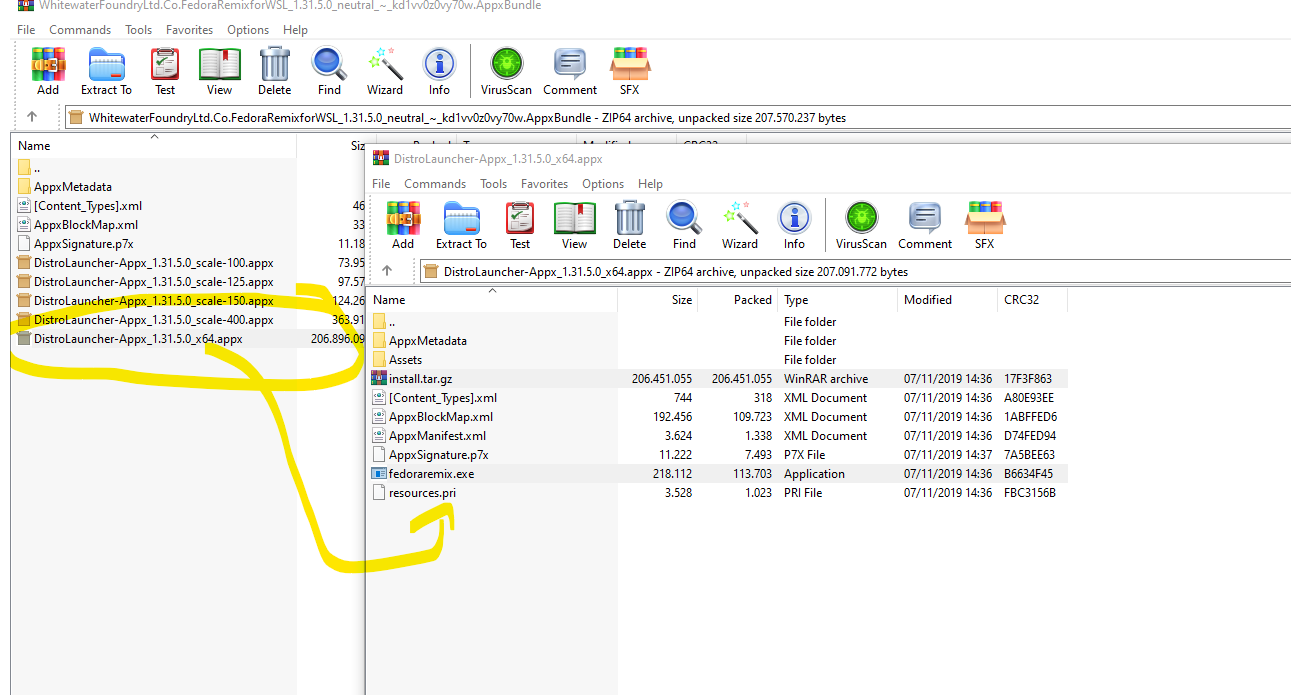Image resolution: width=1291 pixels, height=695 pixels.
Task: Click Test icon in the front x64.appx window
Action: pos(520,225)
